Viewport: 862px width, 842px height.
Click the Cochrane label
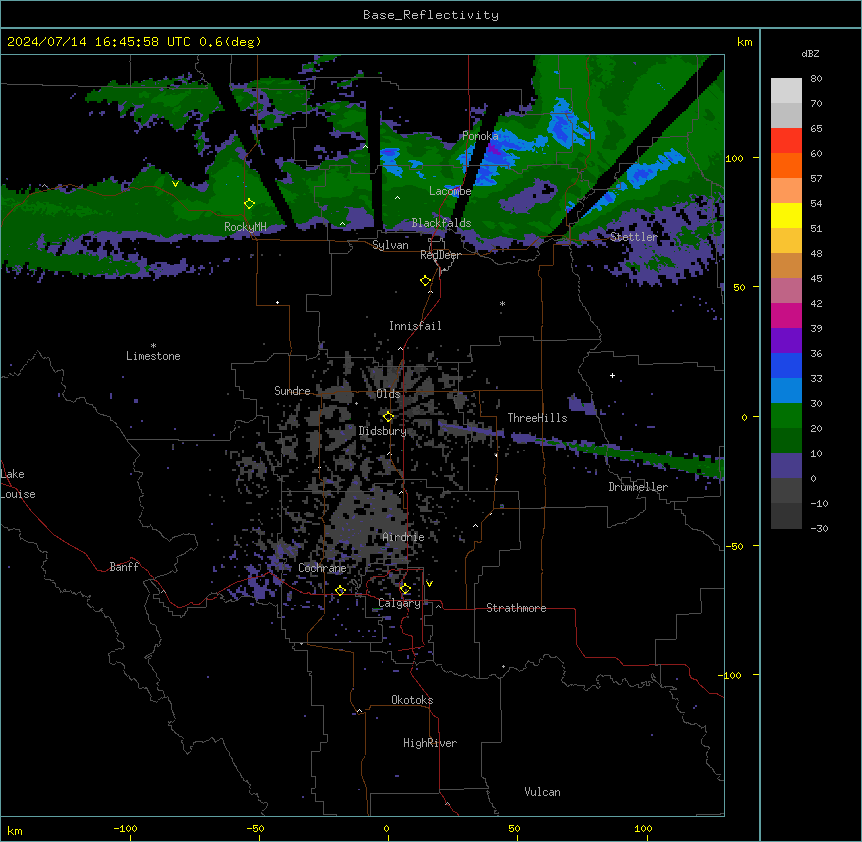(322, 568)
